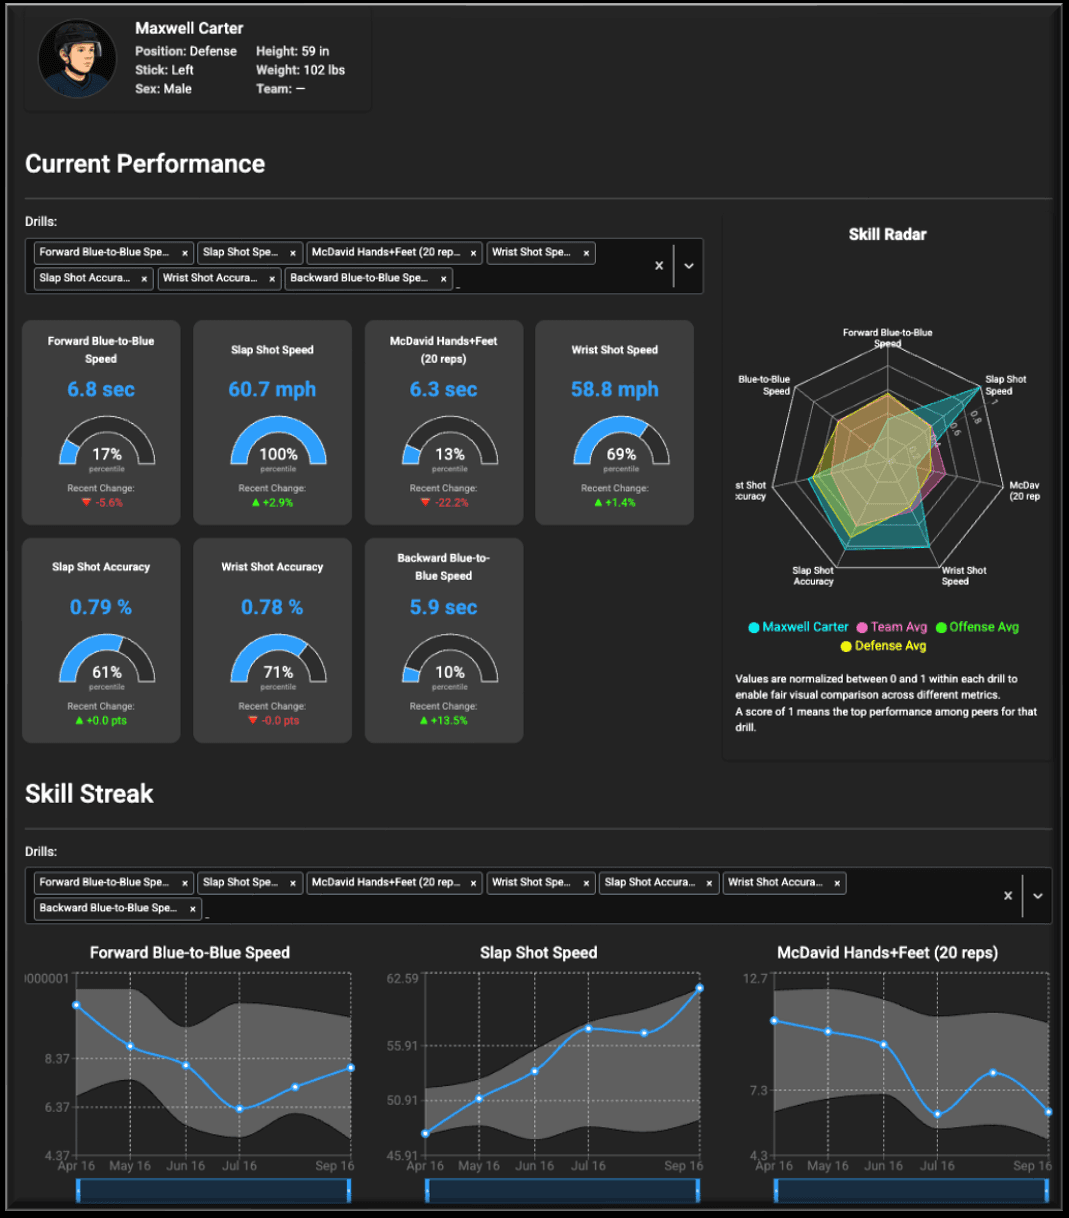Remove the Slap Shot Accuracy drill chip

pyautogui.click(x=145, y=278)
